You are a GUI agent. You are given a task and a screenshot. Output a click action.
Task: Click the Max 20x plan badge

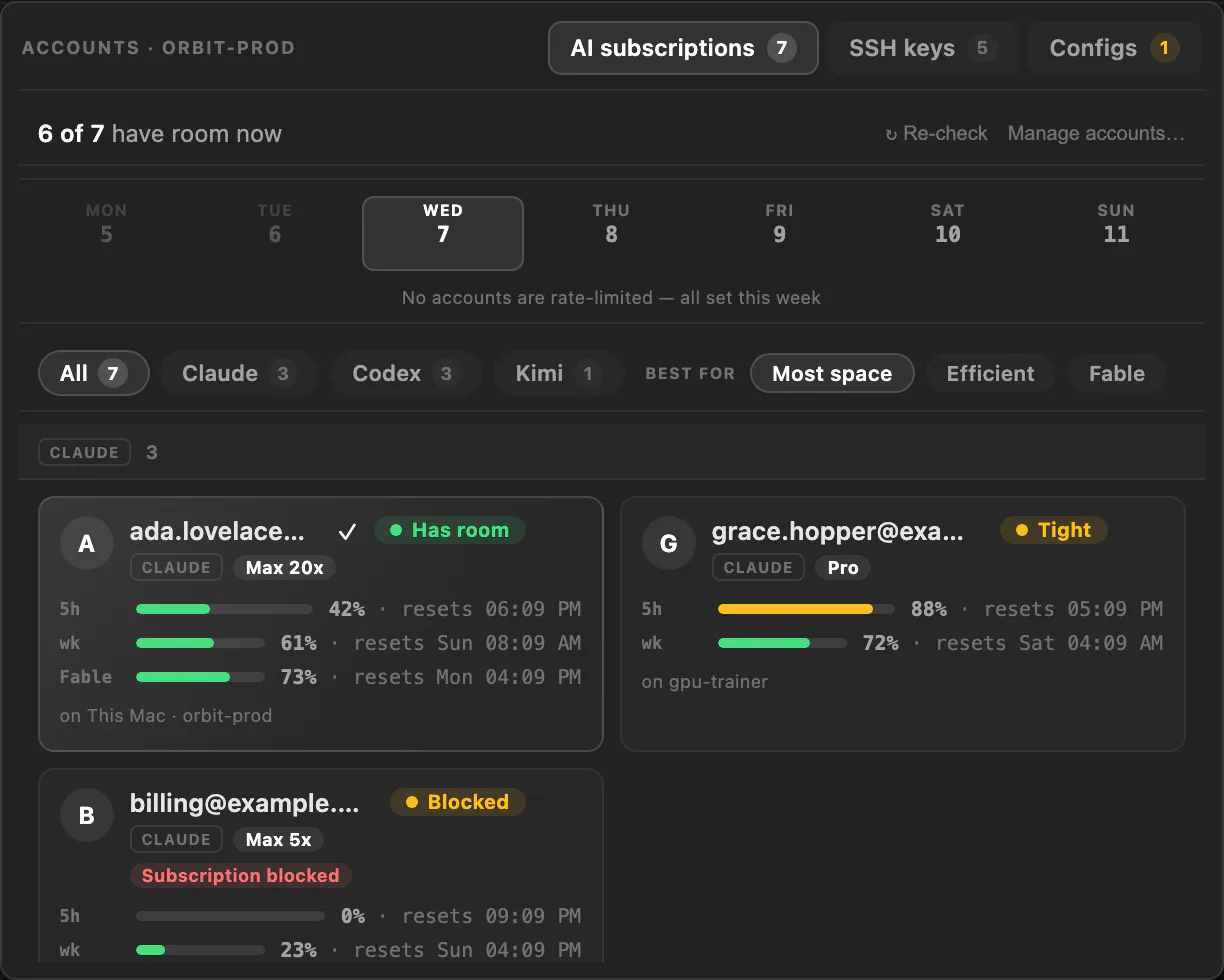[x=285, y=567]
